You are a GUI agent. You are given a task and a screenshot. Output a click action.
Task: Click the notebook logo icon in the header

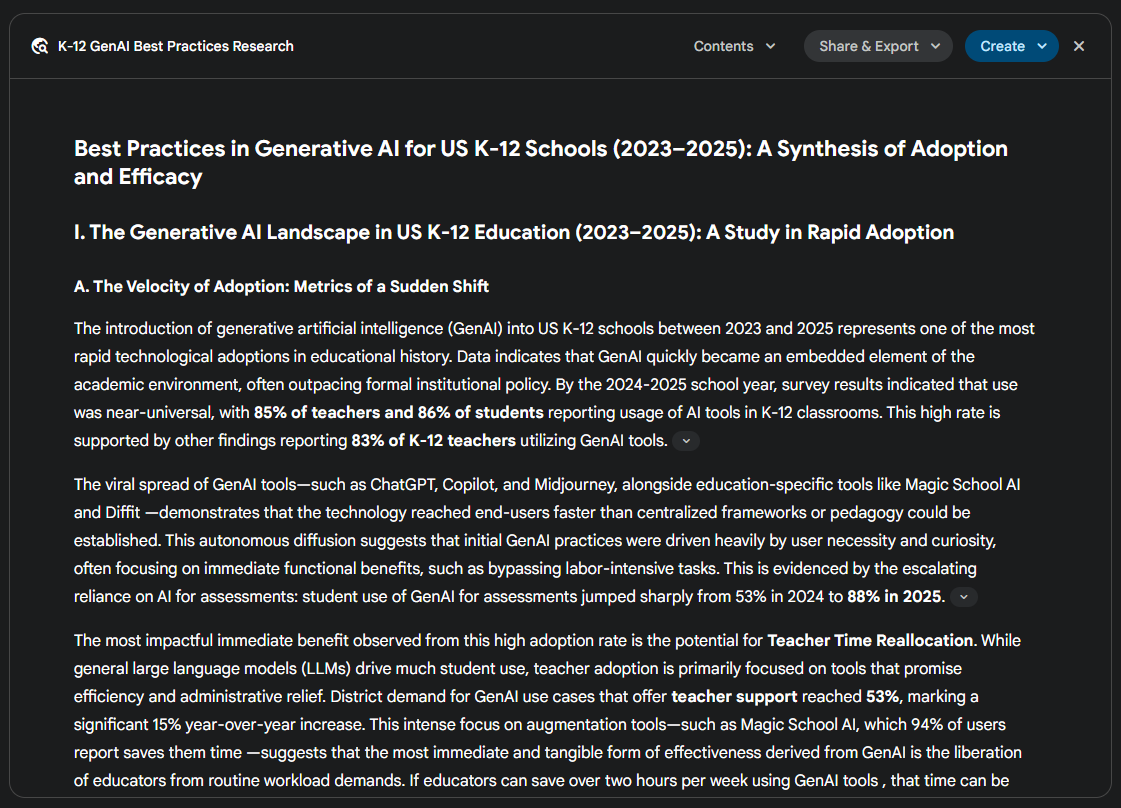pos(38,46)
